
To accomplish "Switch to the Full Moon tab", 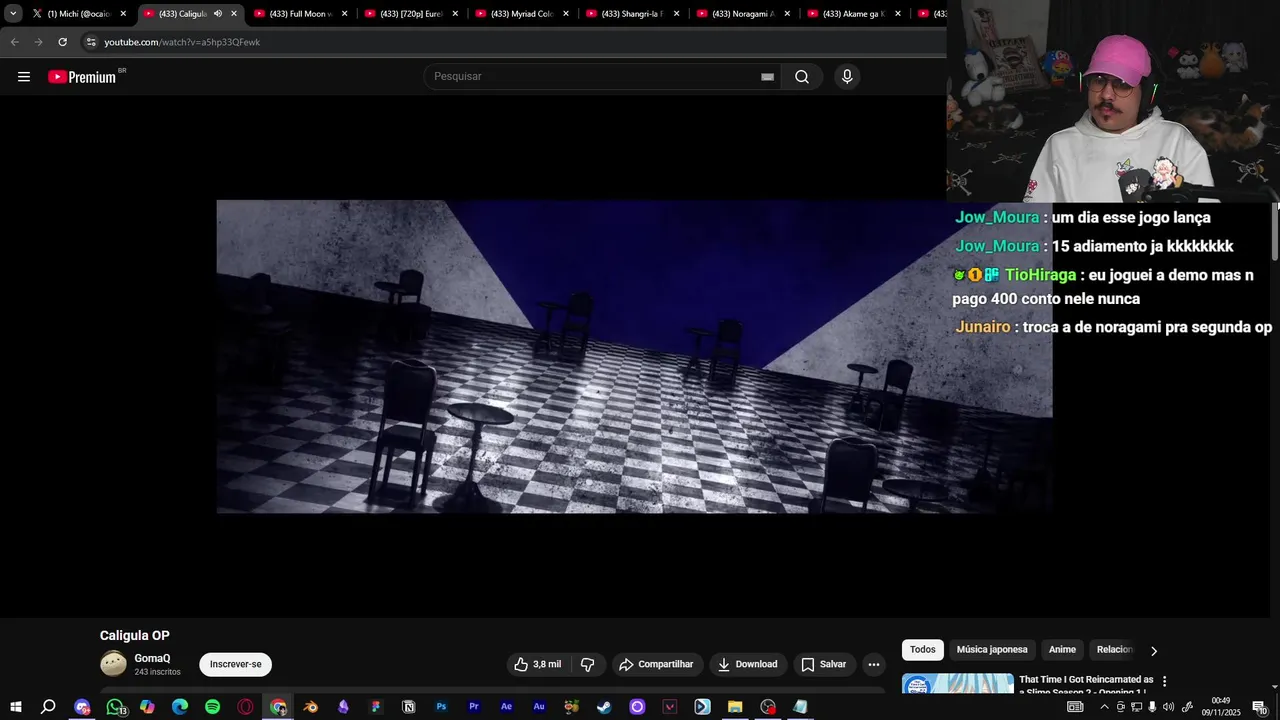I will [x=299, y=14].
